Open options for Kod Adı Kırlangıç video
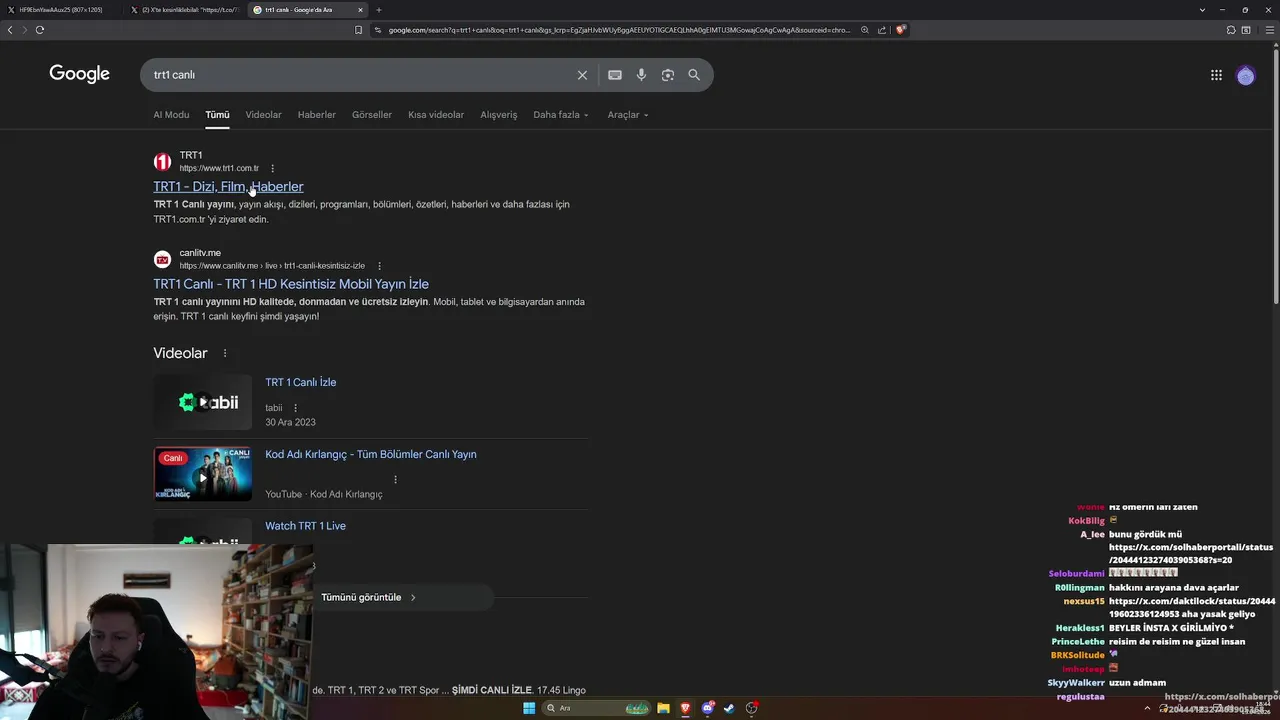 coord(395,480)
